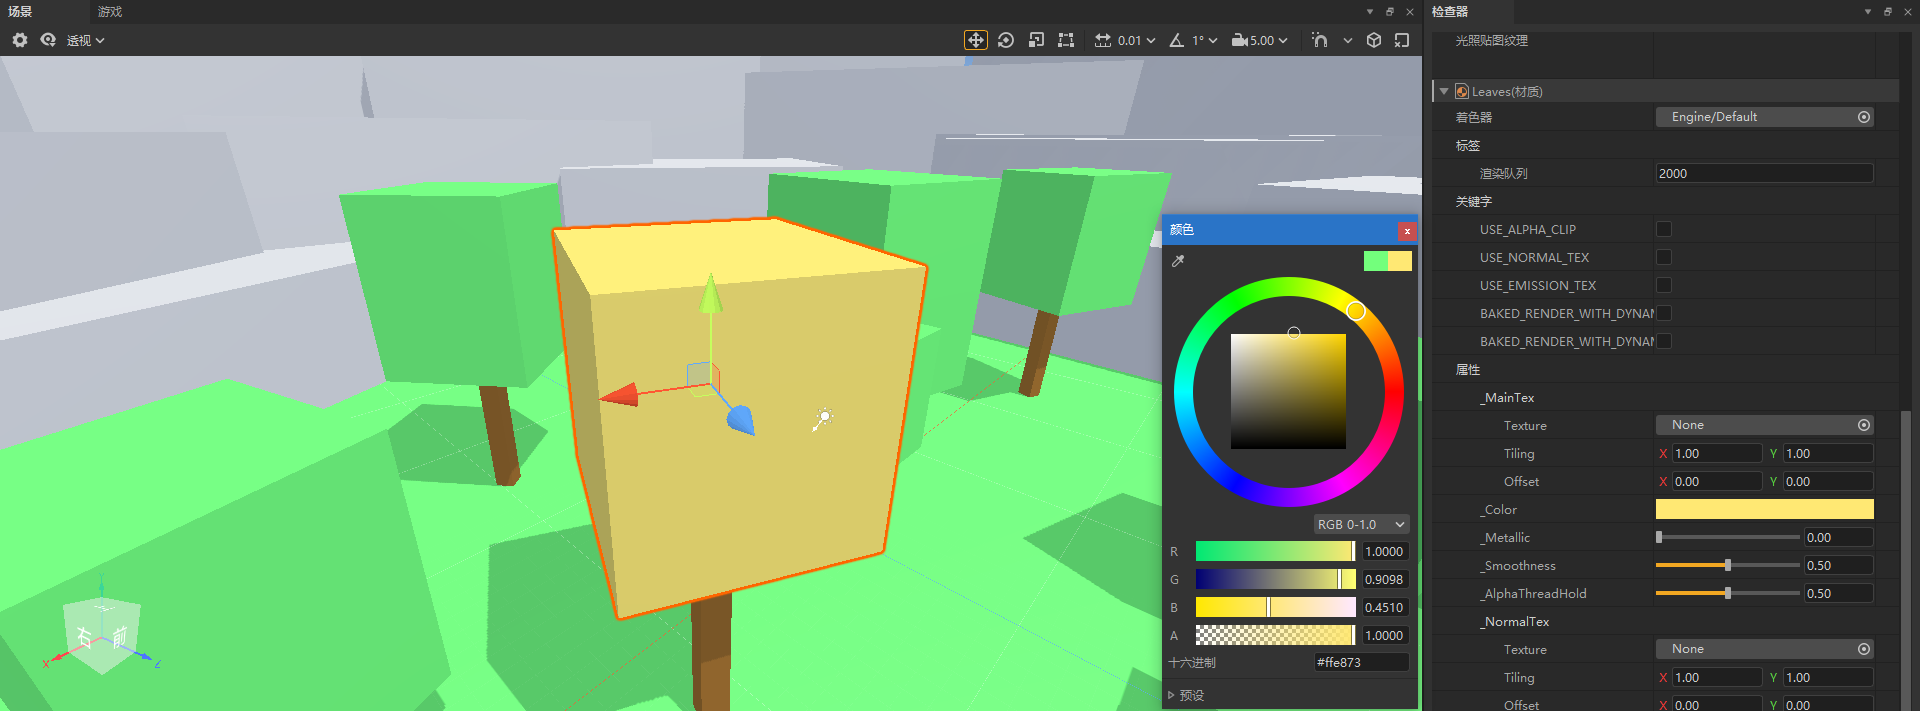Select the Scale tool in scene toolbar
This screenshot has width=1920, height=711.
pos(1036,40)
